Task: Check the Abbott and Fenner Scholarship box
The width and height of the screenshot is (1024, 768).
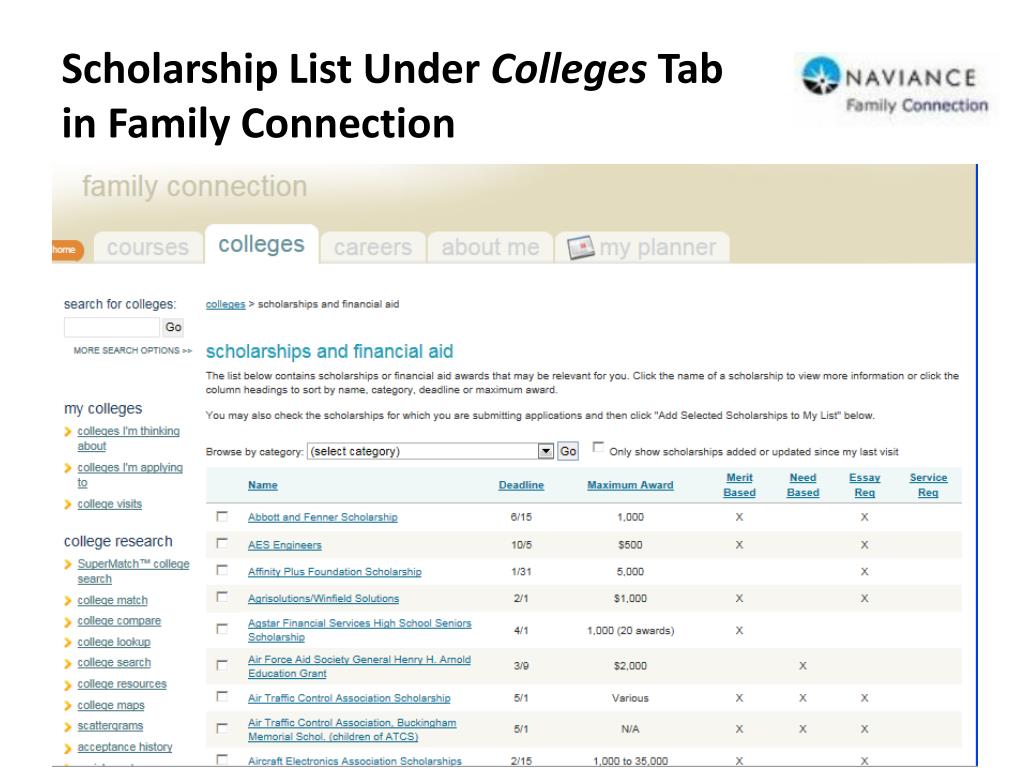Action: [222, 517]
